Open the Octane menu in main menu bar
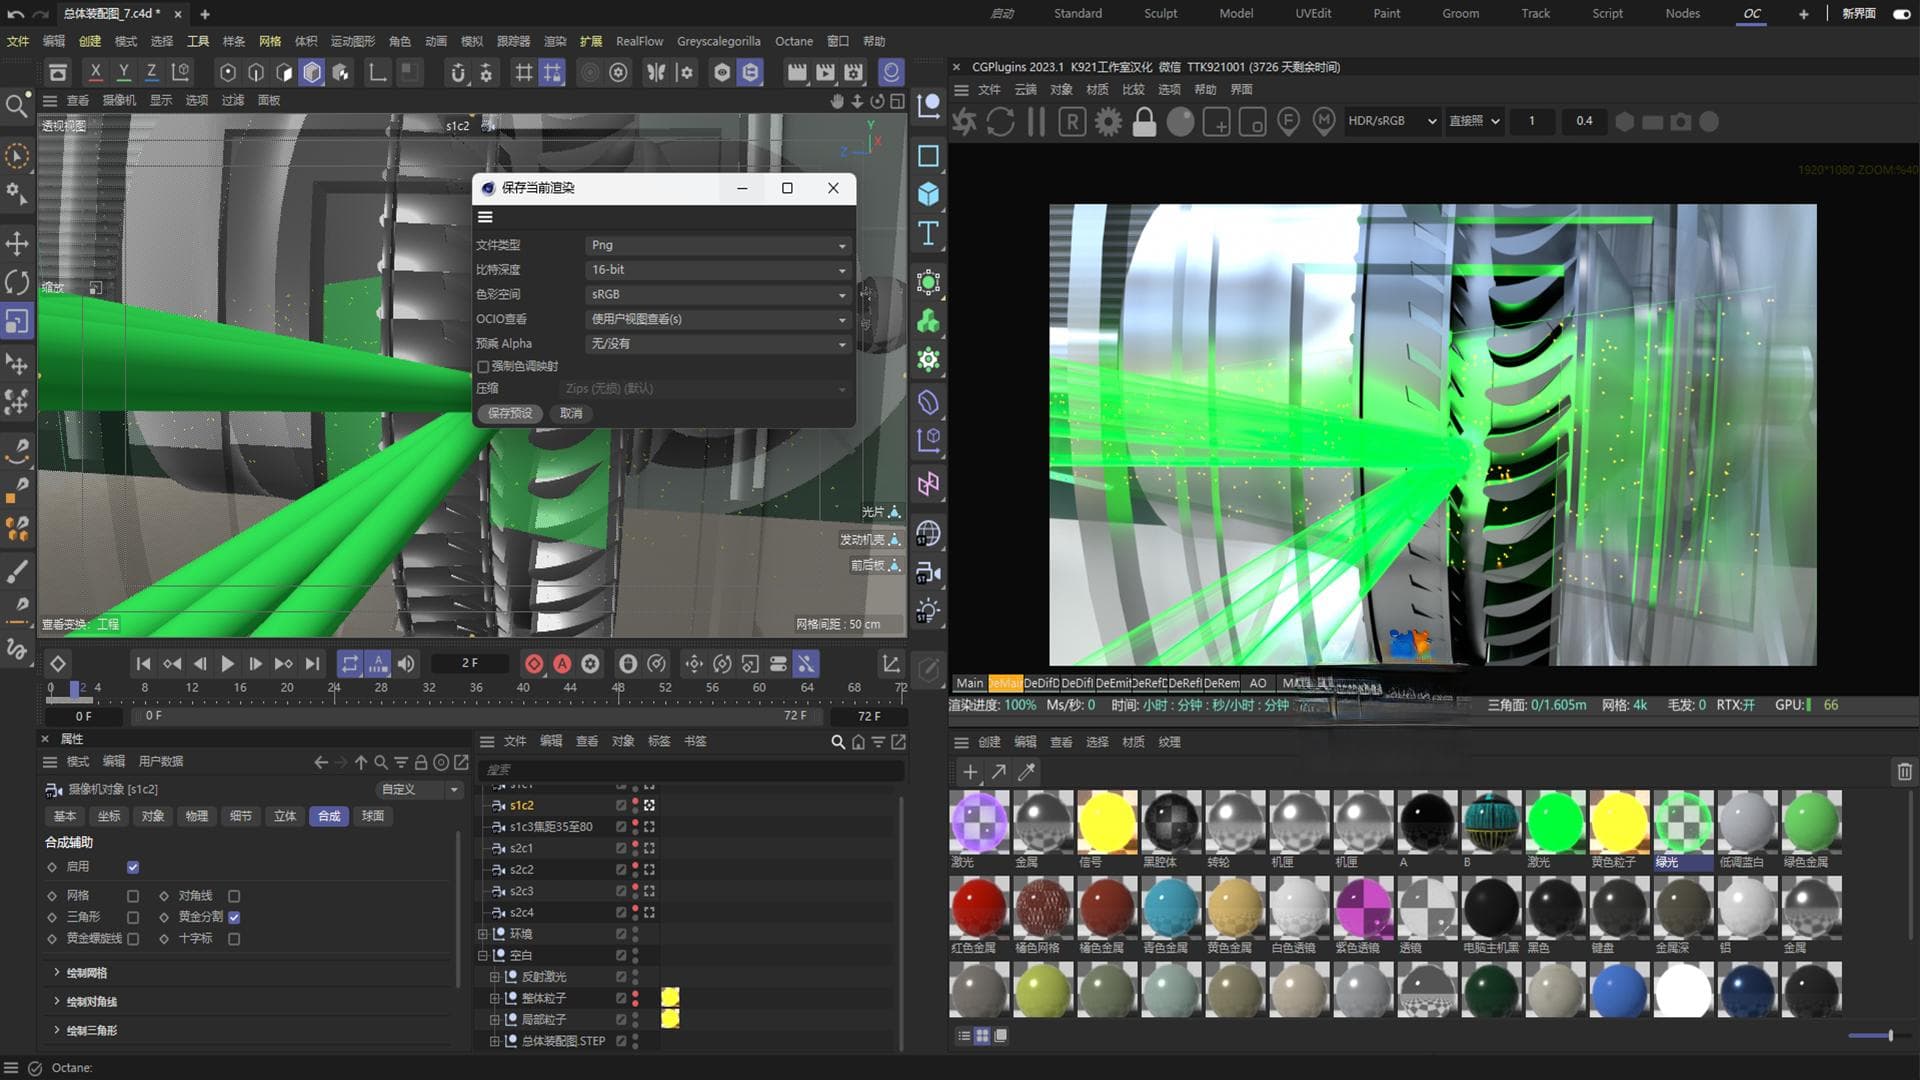Viewport: 1920px width, 1080px height. coord(794,41)
